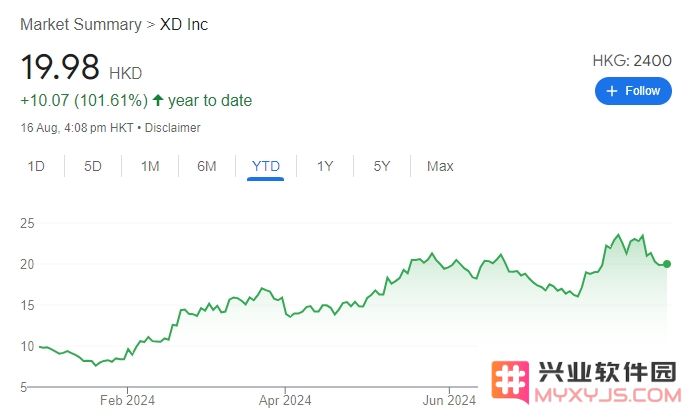The height and width of the screenshot is (419, 694).
Task: Click the XD Inc company title
Action: (x=184, y=24)
